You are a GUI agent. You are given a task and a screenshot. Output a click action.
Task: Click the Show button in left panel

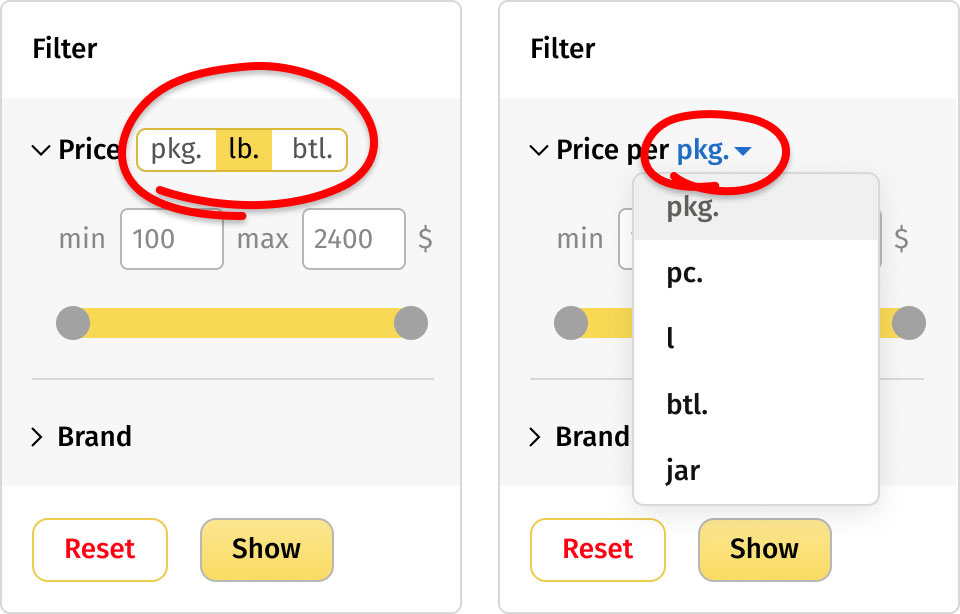[x=267, y=549]
